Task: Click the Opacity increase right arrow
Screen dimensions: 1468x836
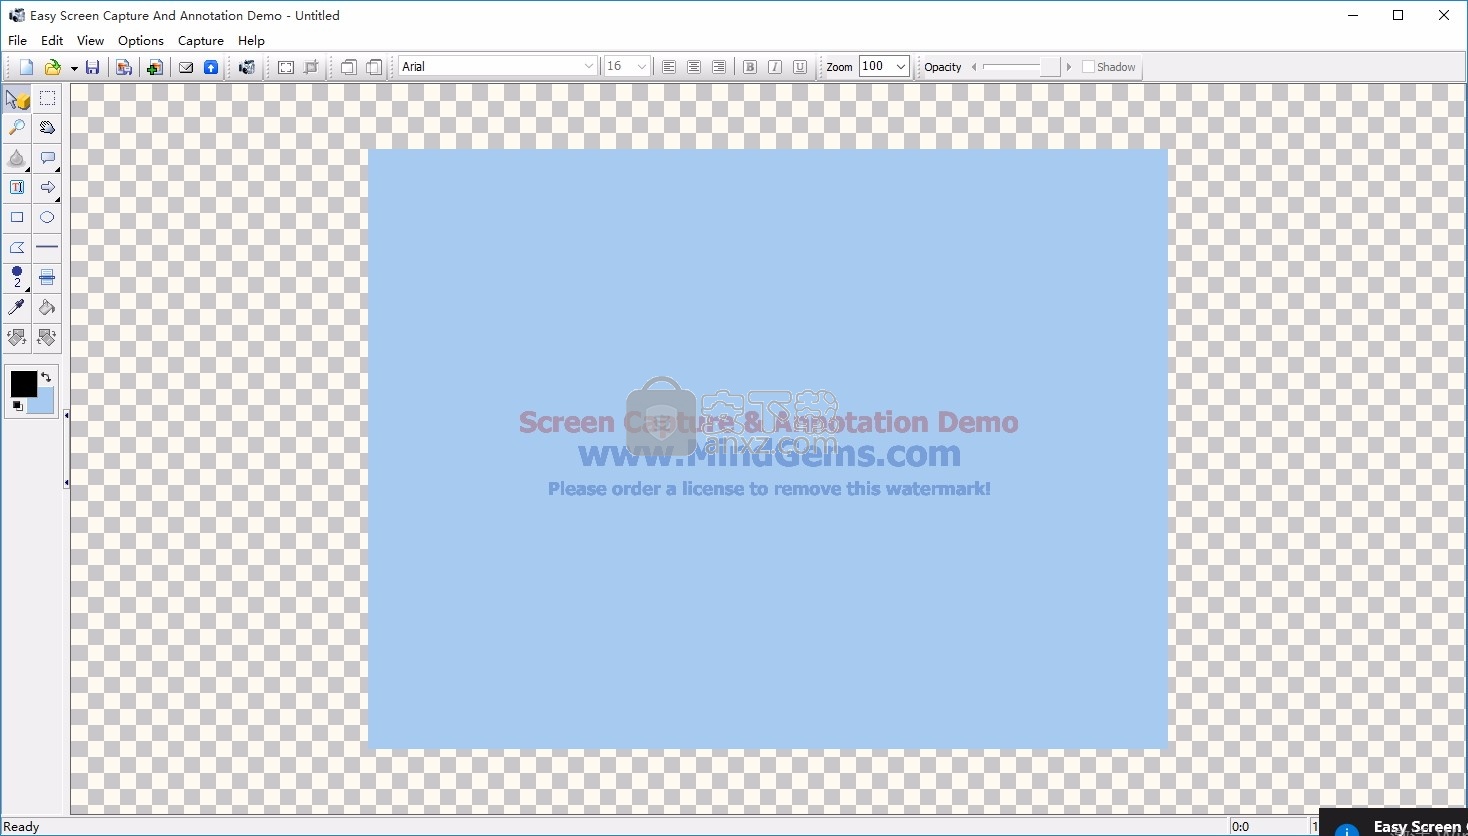Action: pos(1069,67)
